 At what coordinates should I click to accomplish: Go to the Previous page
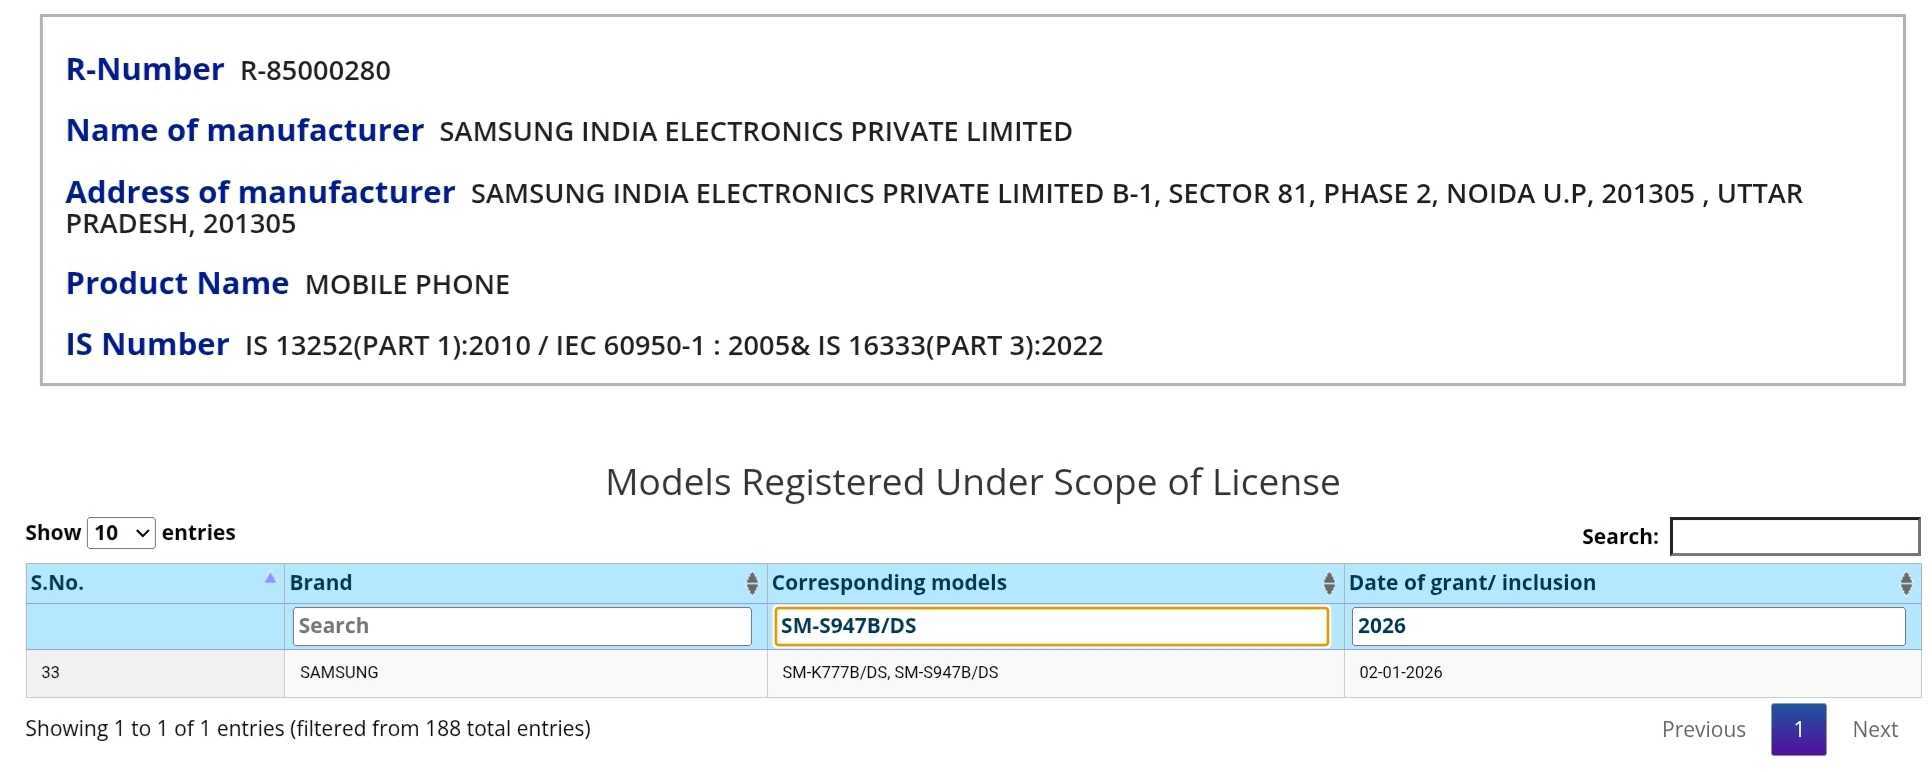[1703, 729]
